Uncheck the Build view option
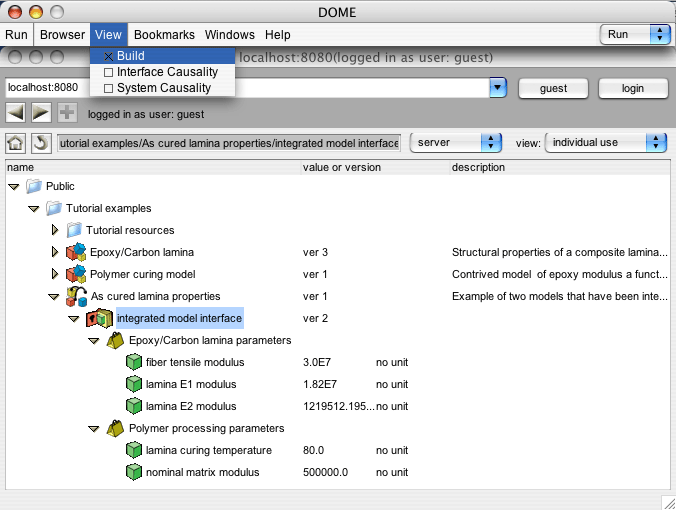 pos(109,56)
